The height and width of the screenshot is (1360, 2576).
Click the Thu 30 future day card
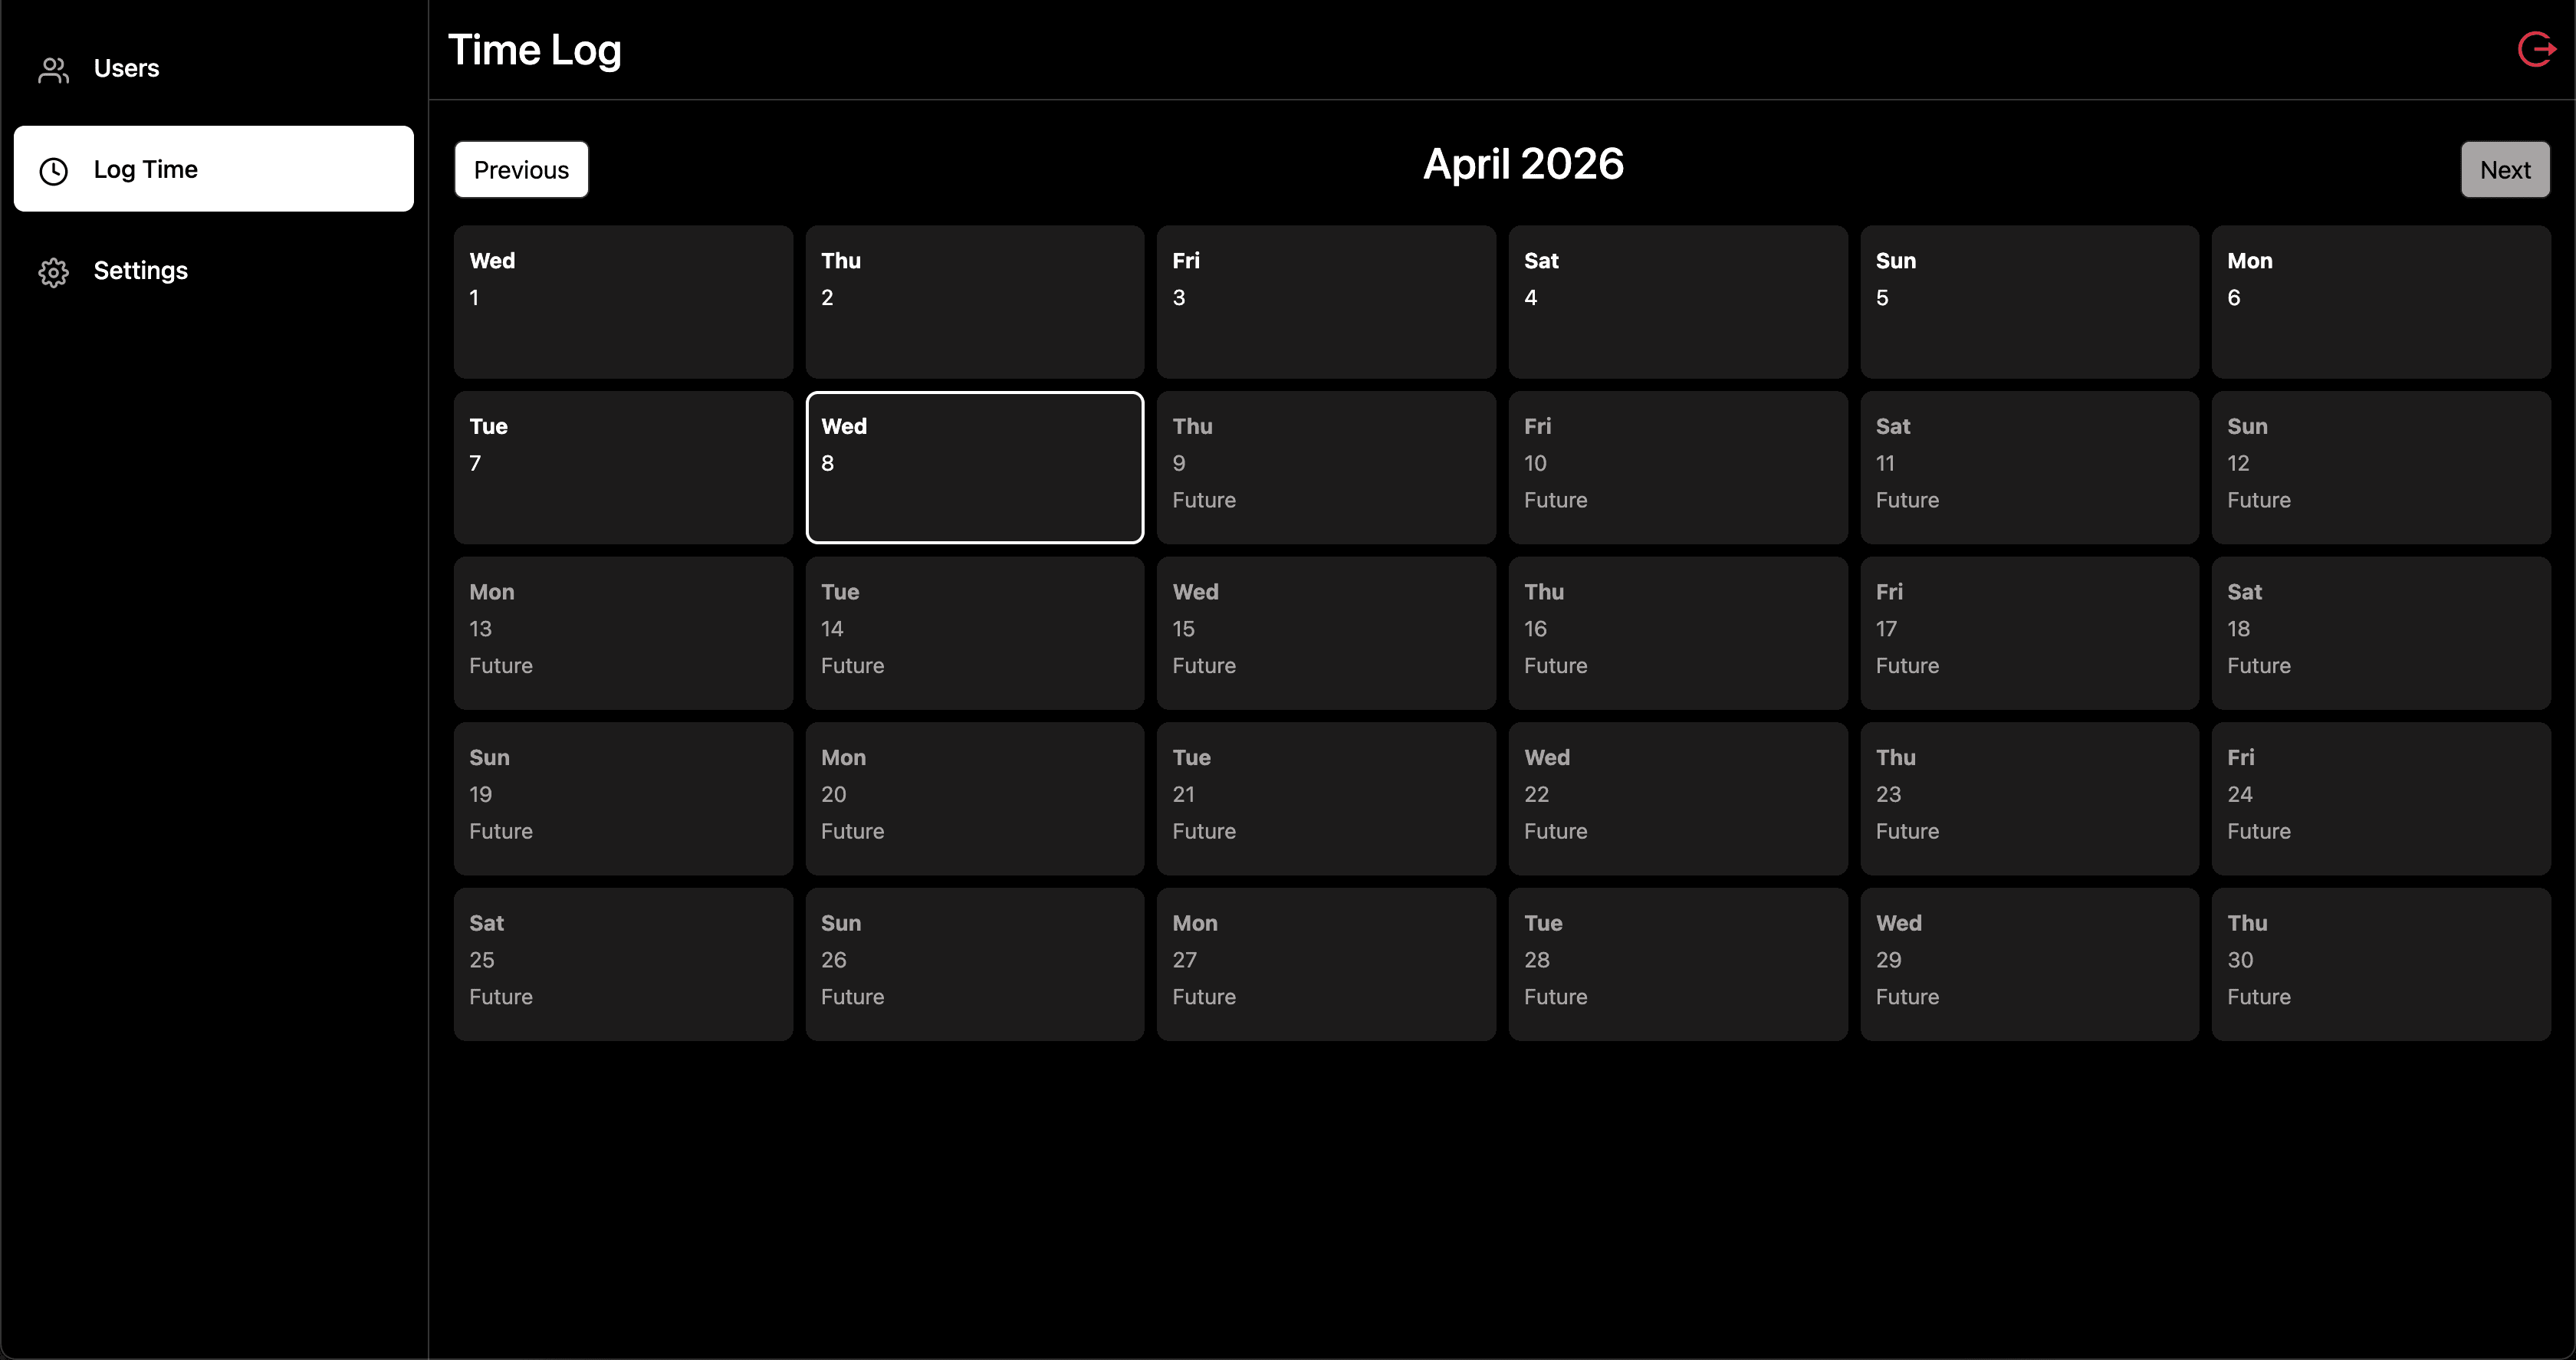click(x=2381, y=965)
